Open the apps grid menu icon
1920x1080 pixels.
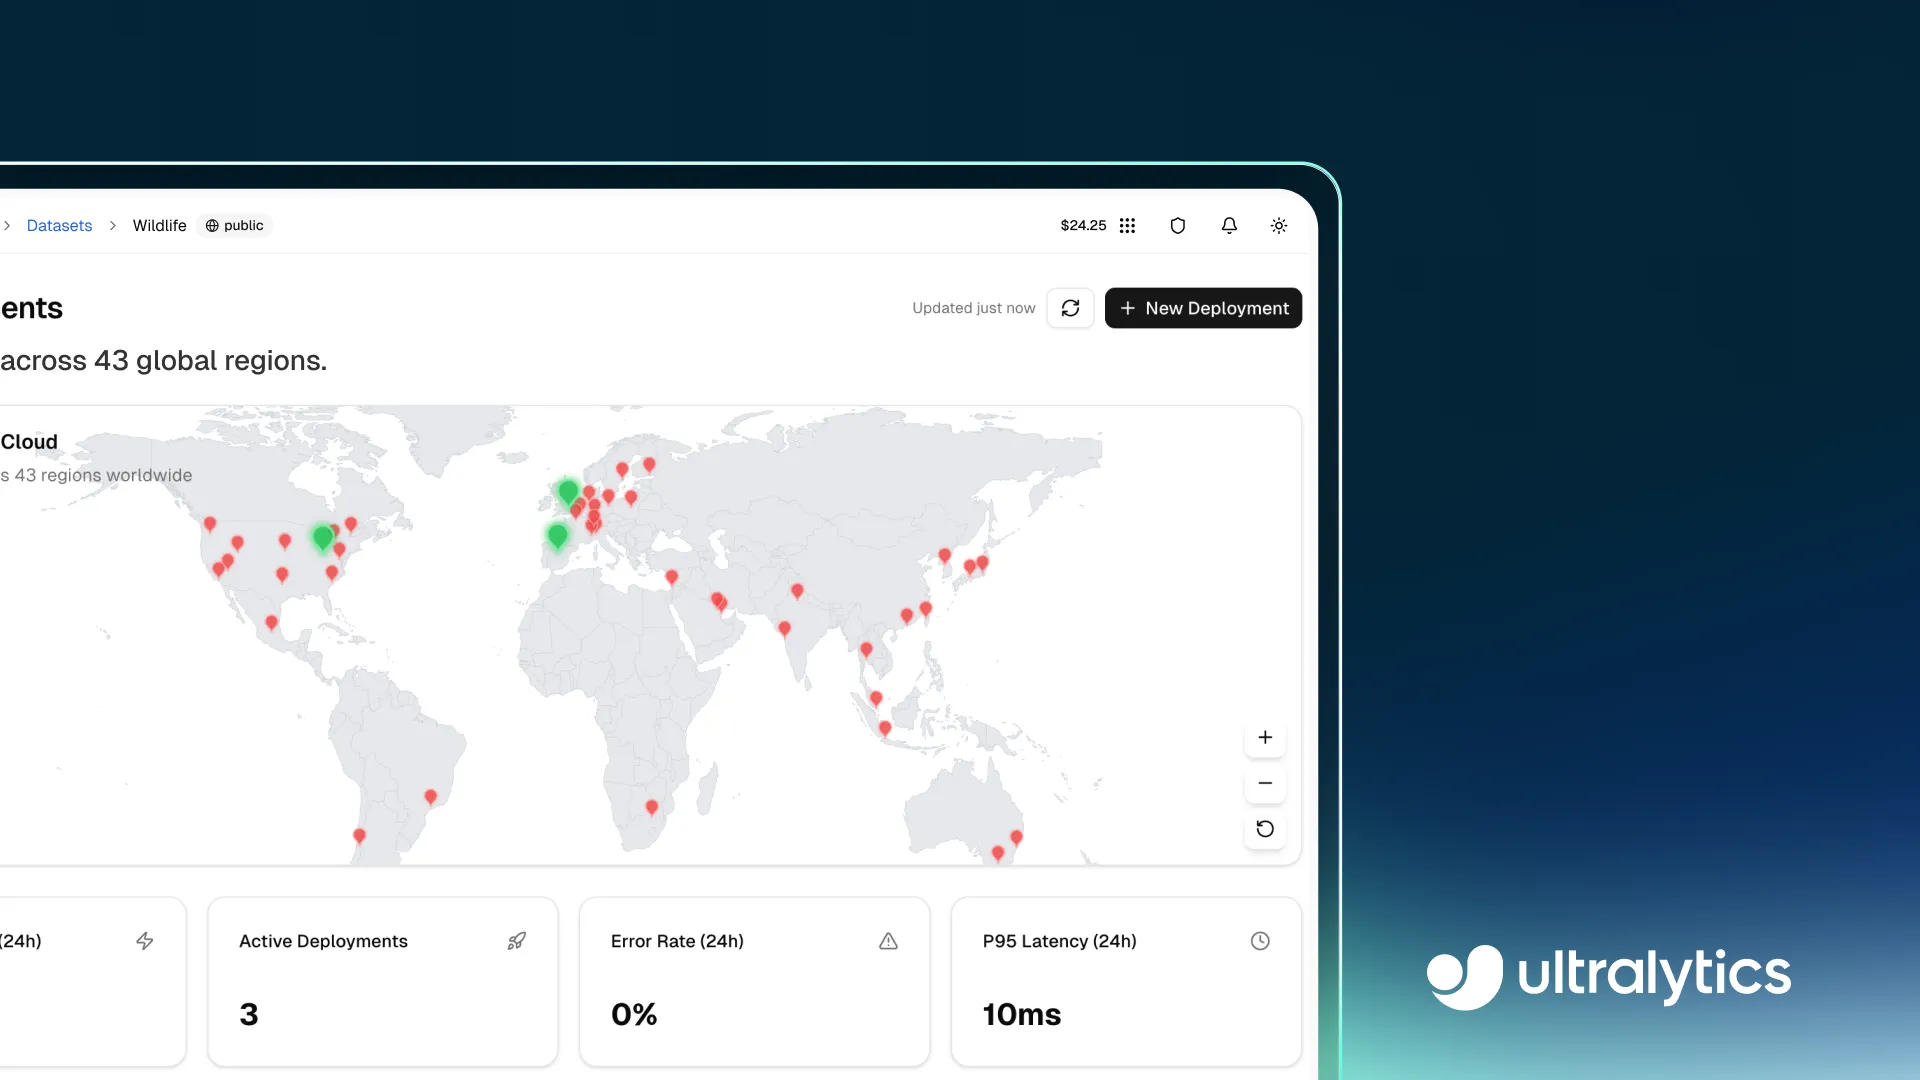click(x=1127, y=226)
